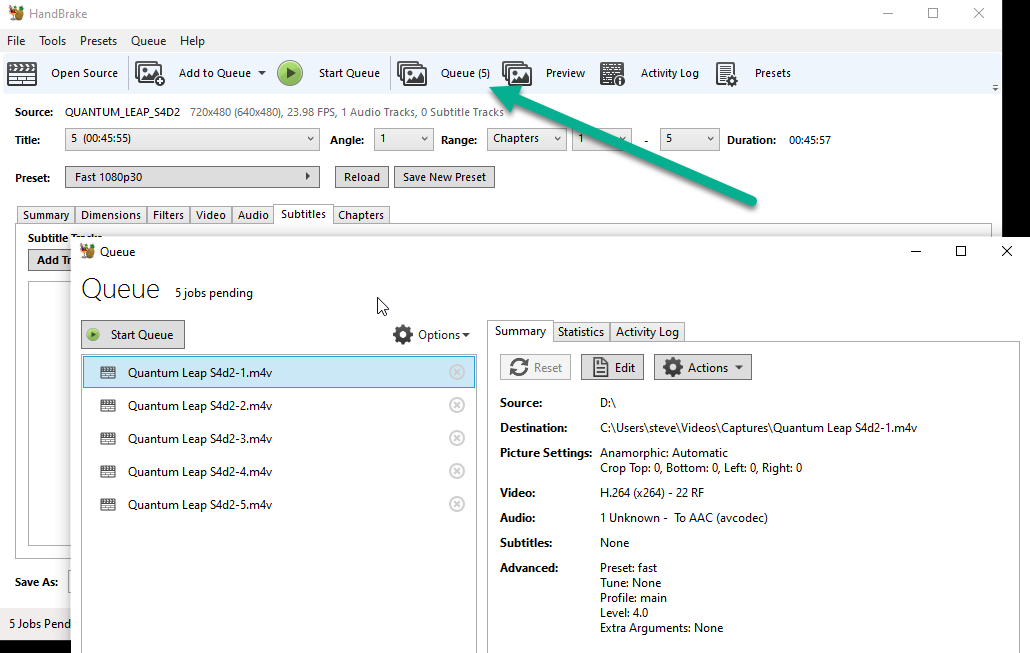Click the Preview icon in the toolbar

pyautogui.click(x=517, y=74)
